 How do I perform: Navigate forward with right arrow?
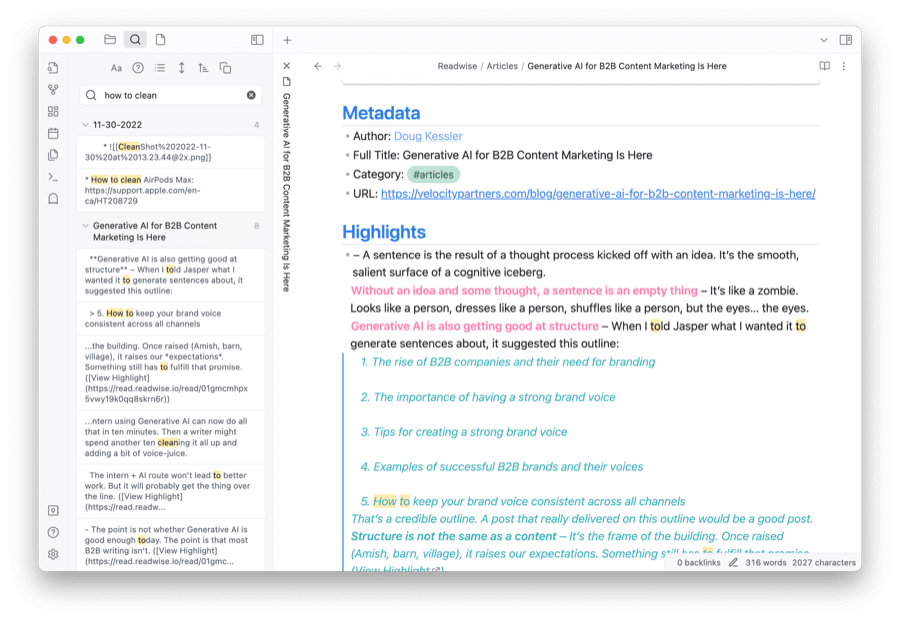point(338,66)
